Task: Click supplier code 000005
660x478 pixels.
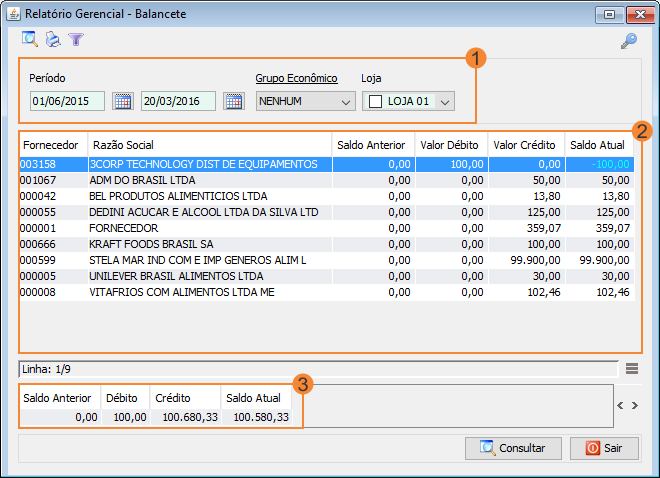Action: [x=38, y=276]
